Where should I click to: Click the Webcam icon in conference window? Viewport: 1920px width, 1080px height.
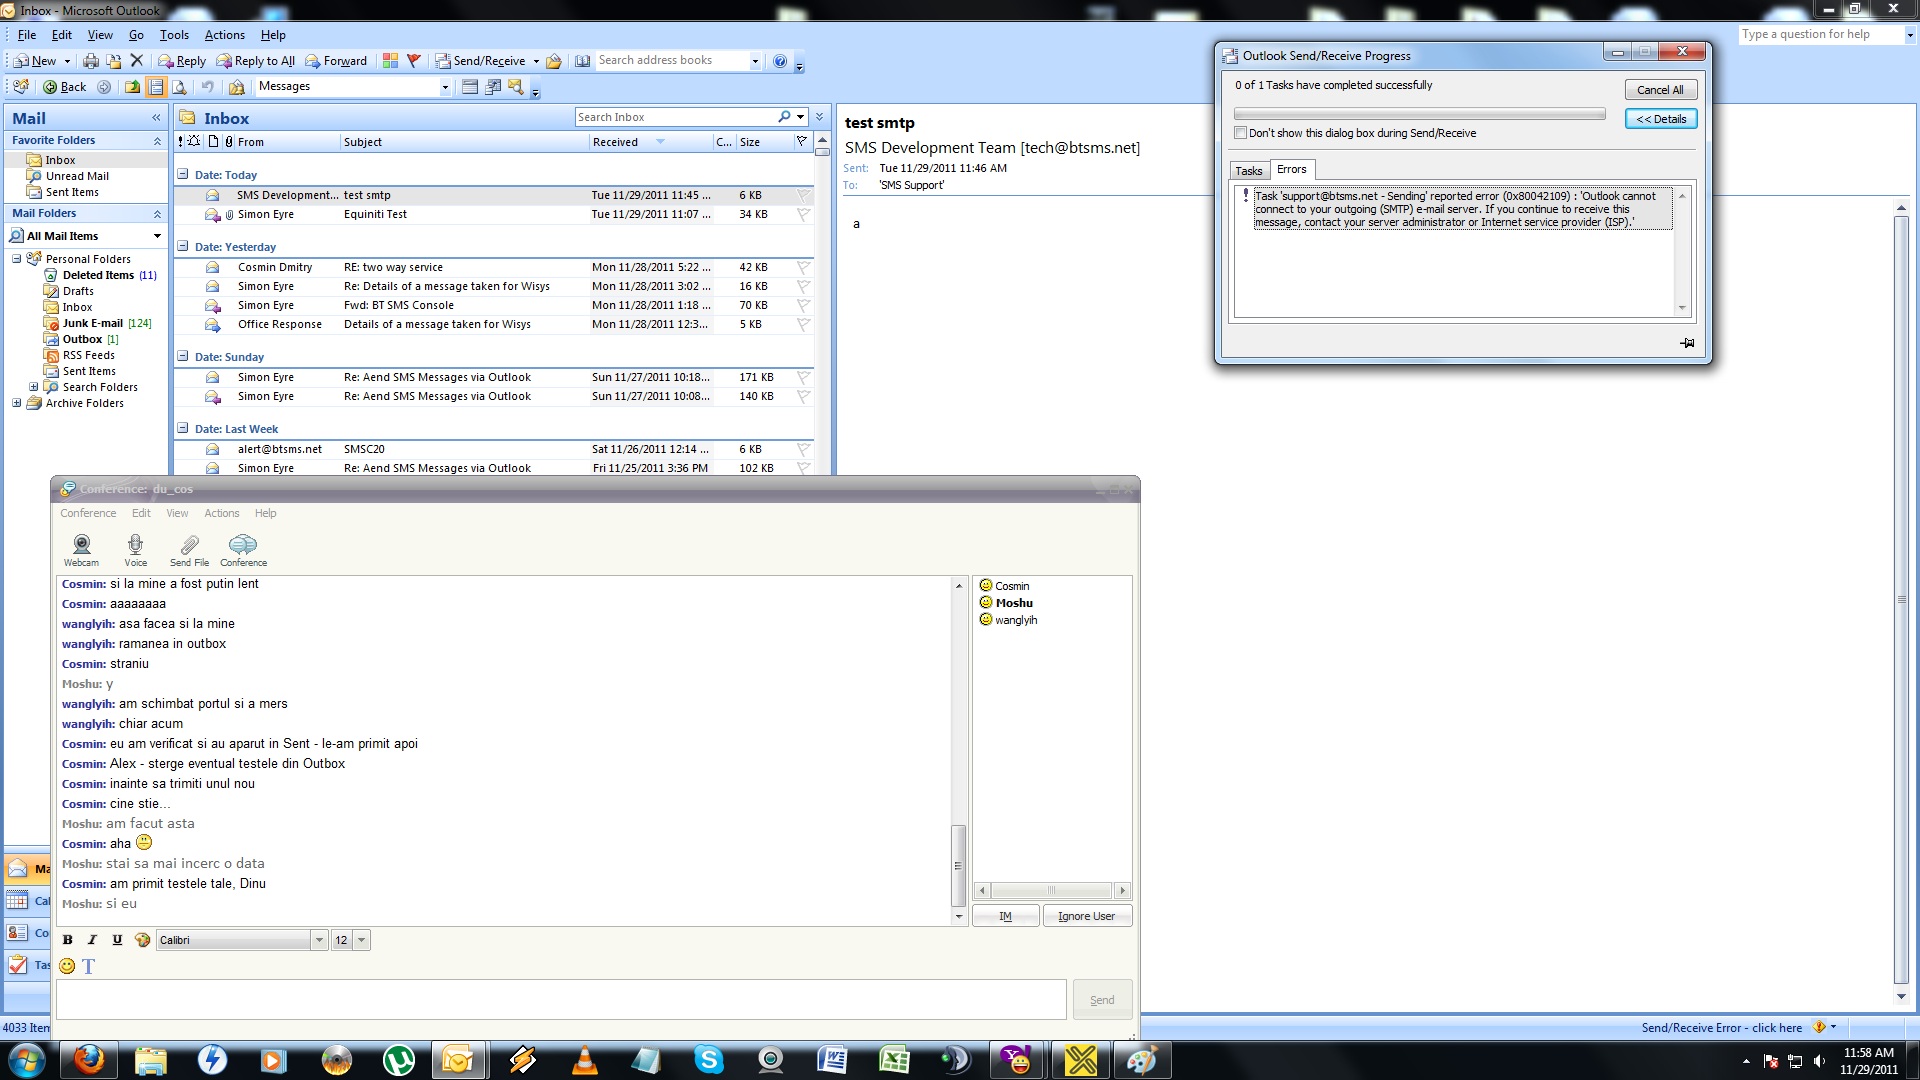click(x=82, y=545)
